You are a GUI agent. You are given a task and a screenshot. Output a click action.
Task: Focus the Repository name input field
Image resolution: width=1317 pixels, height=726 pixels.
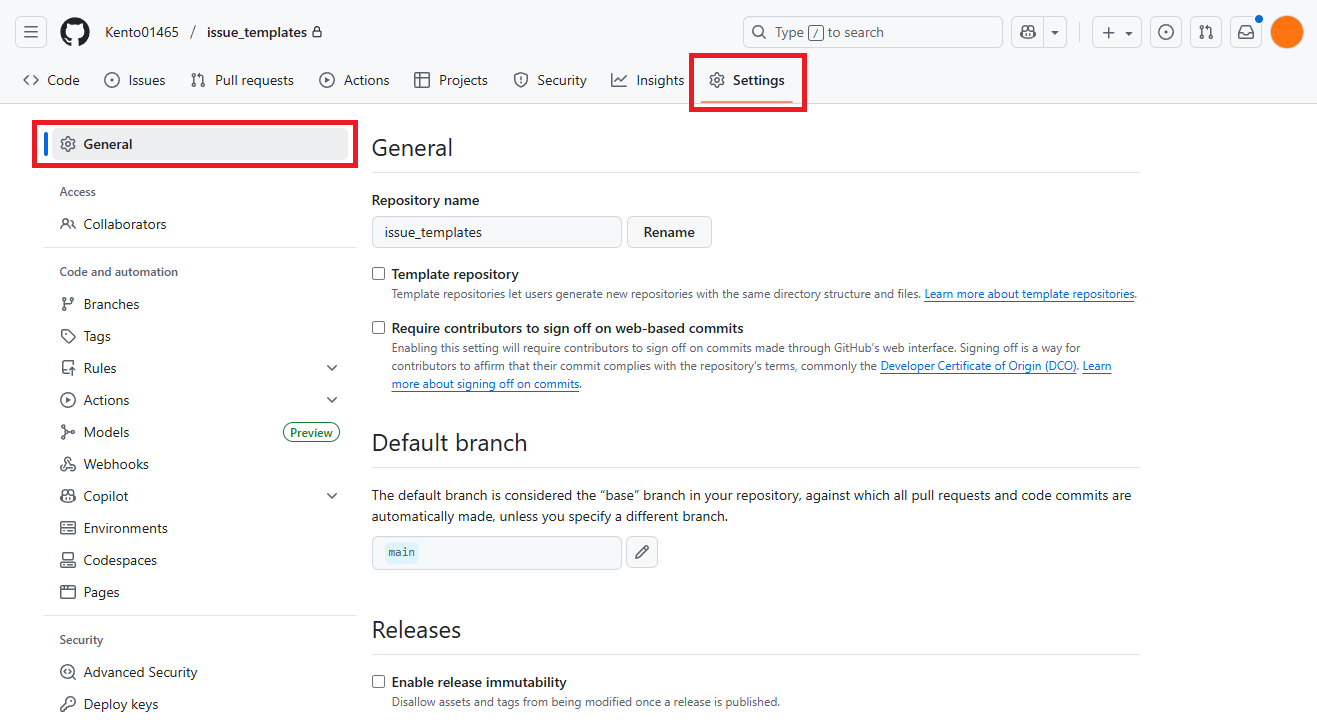coord(497,232)
